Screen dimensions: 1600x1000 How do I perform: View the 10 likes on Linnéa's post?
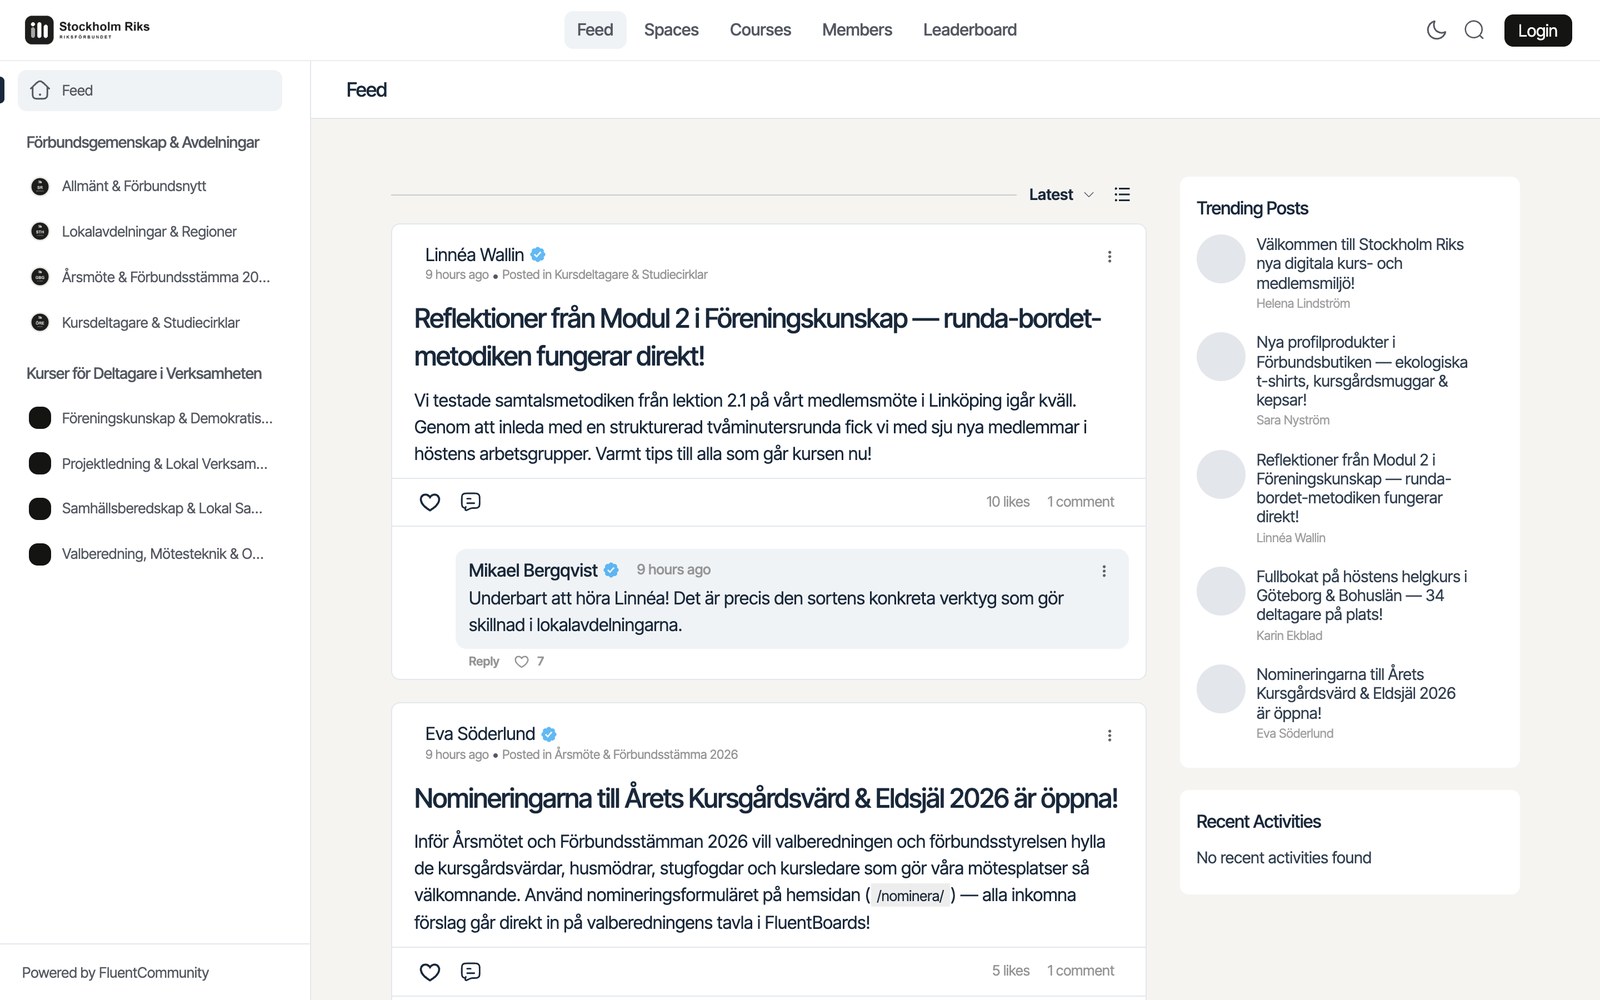(1008, 502)
